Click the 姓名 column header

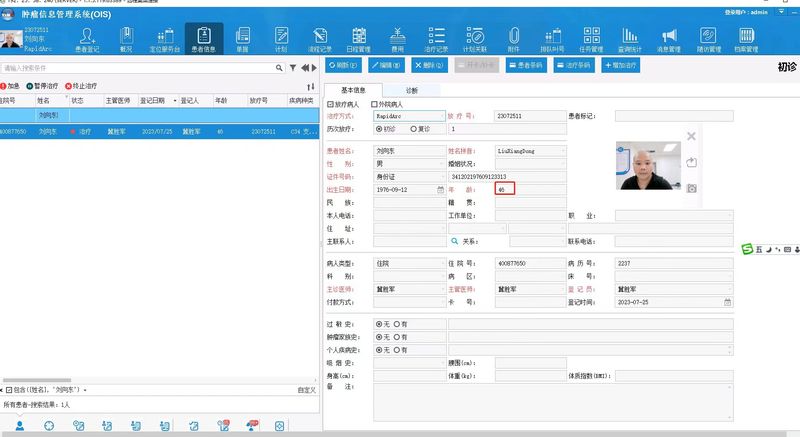pyautogui.click(x=51, y=100)
